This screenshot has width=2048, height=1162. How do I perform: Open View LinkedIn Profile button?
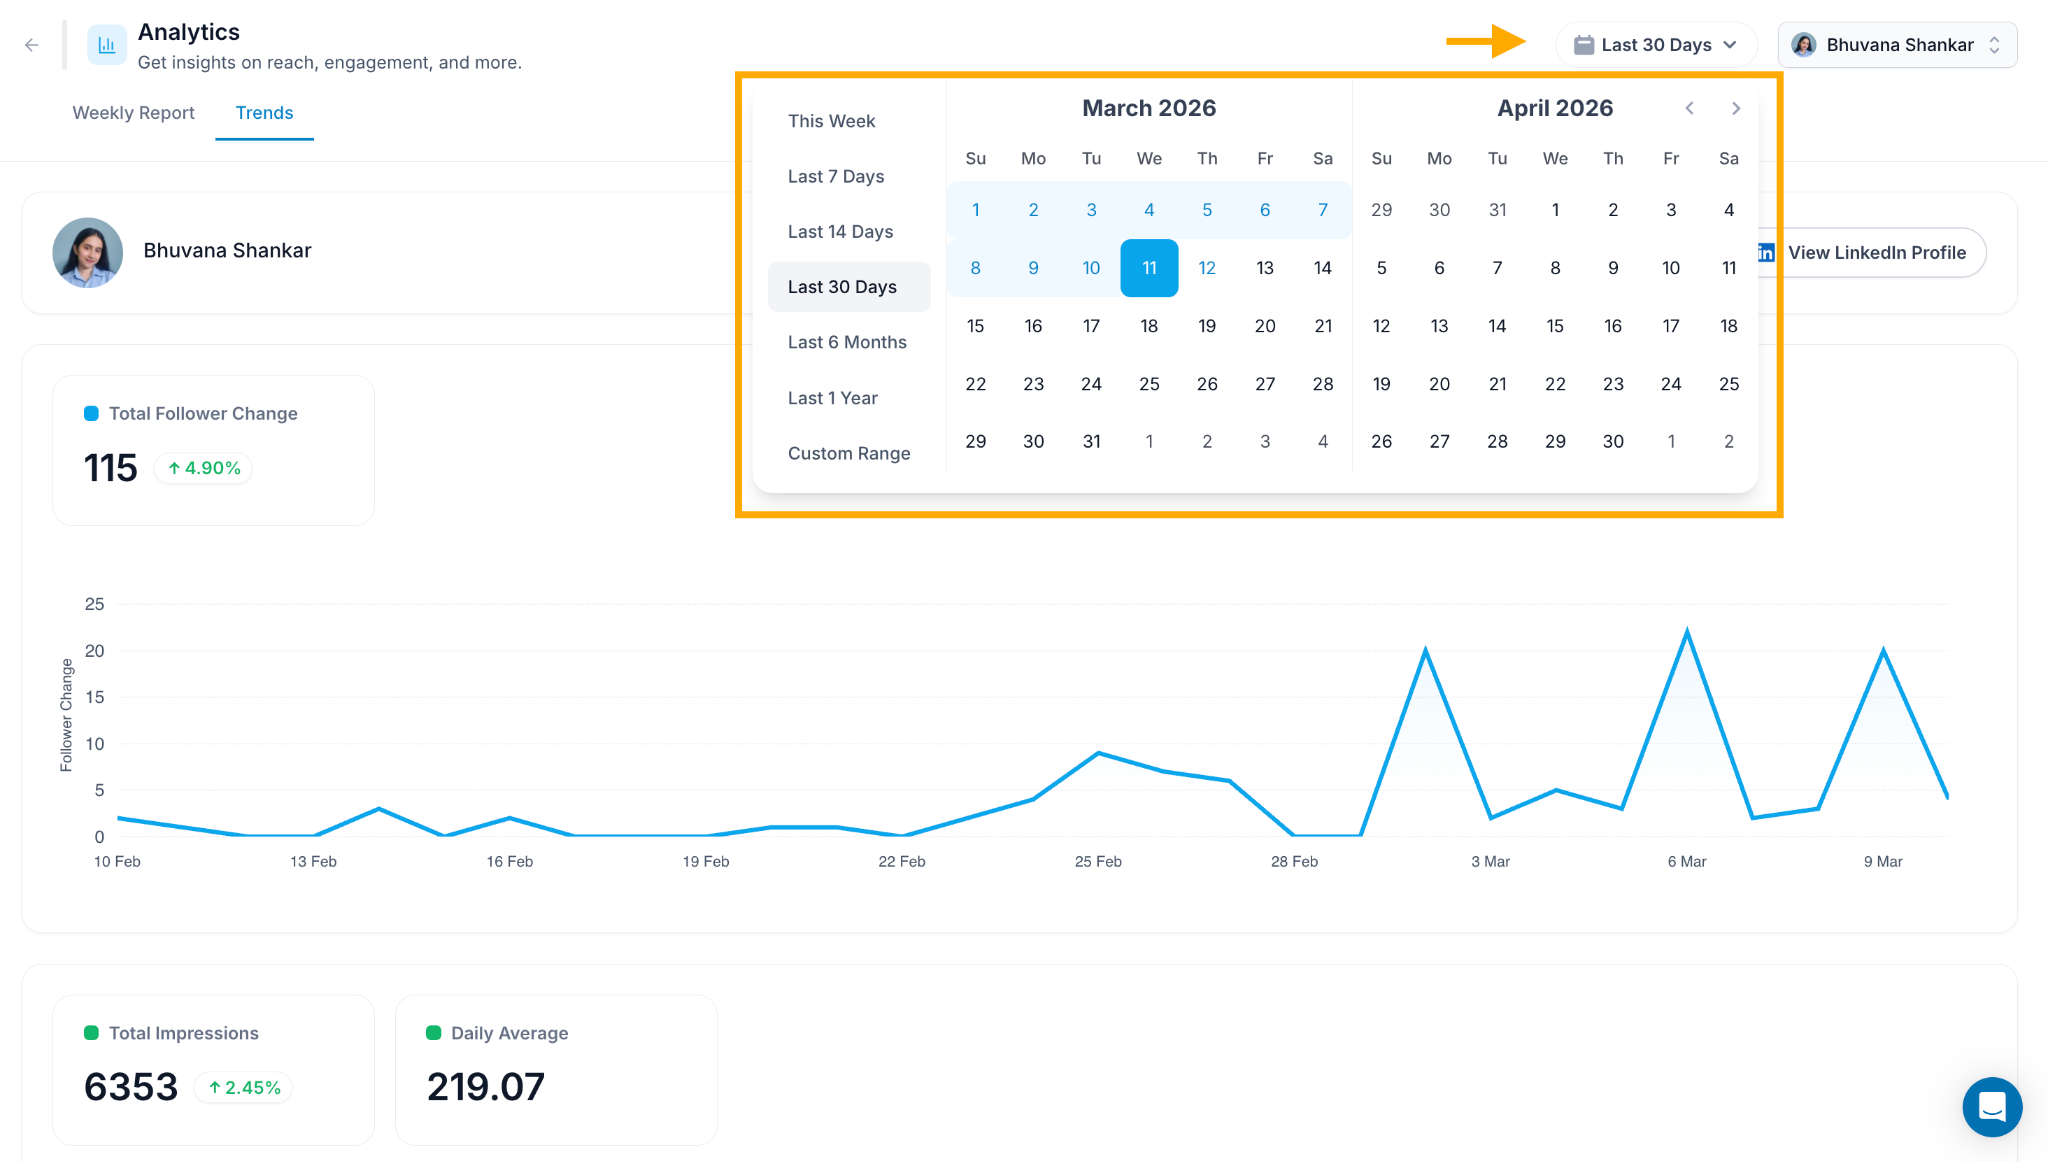(1868, 253)
